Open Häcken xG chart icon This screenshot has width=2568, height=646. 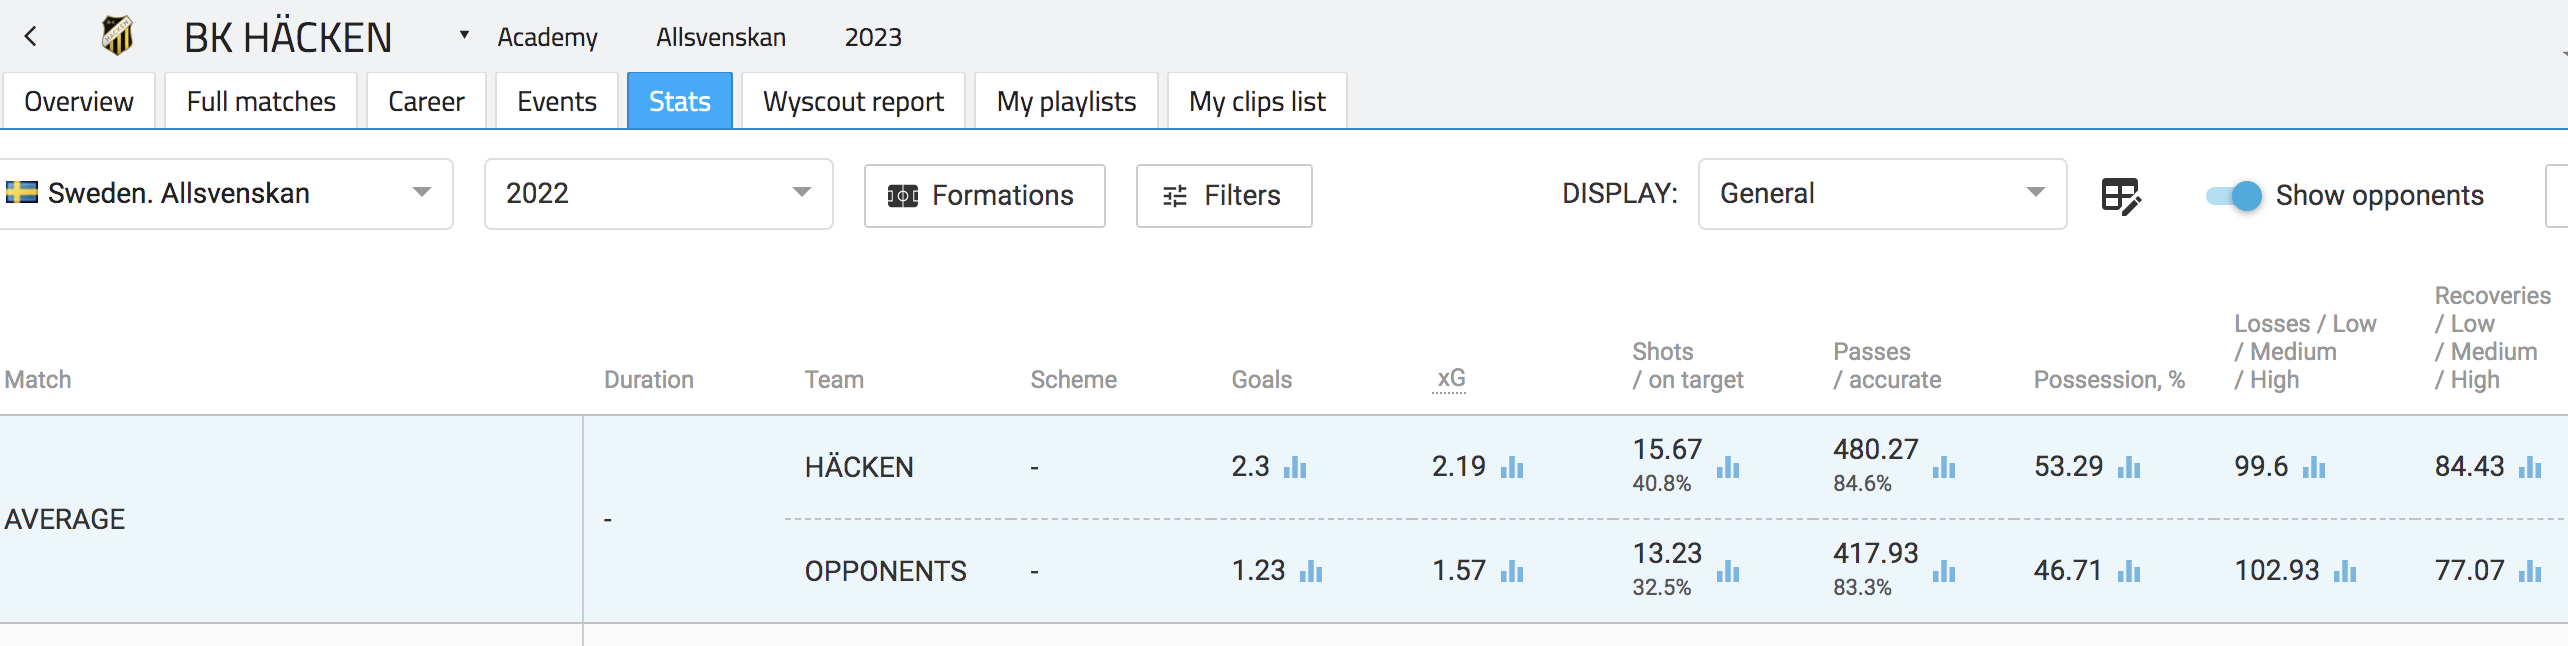(1511, 467)
